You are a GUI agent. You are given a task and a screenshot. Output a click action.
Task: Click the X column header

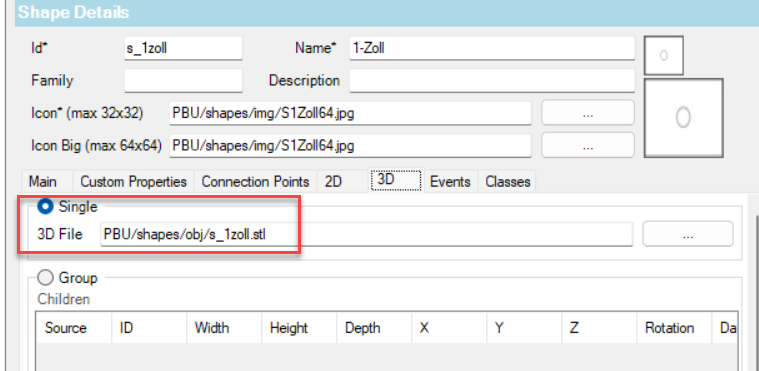click(x=449, y=328)
